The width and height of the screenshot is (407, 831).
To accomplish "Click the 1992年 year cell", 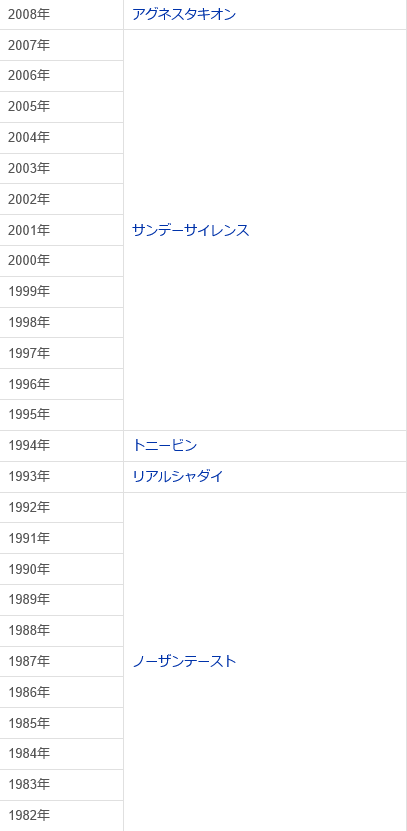I will click(61, 507).
